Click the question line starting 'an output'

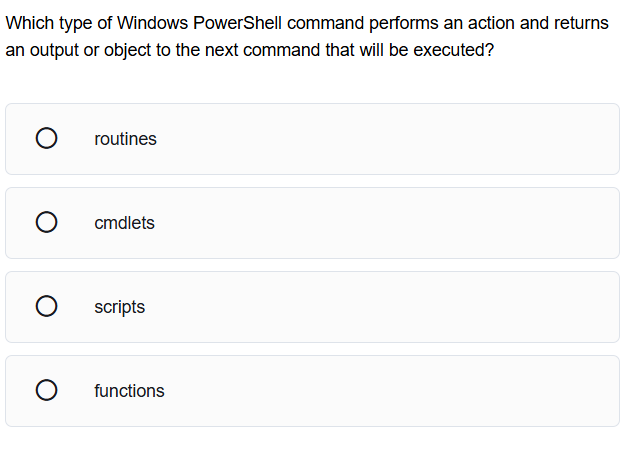249,49
